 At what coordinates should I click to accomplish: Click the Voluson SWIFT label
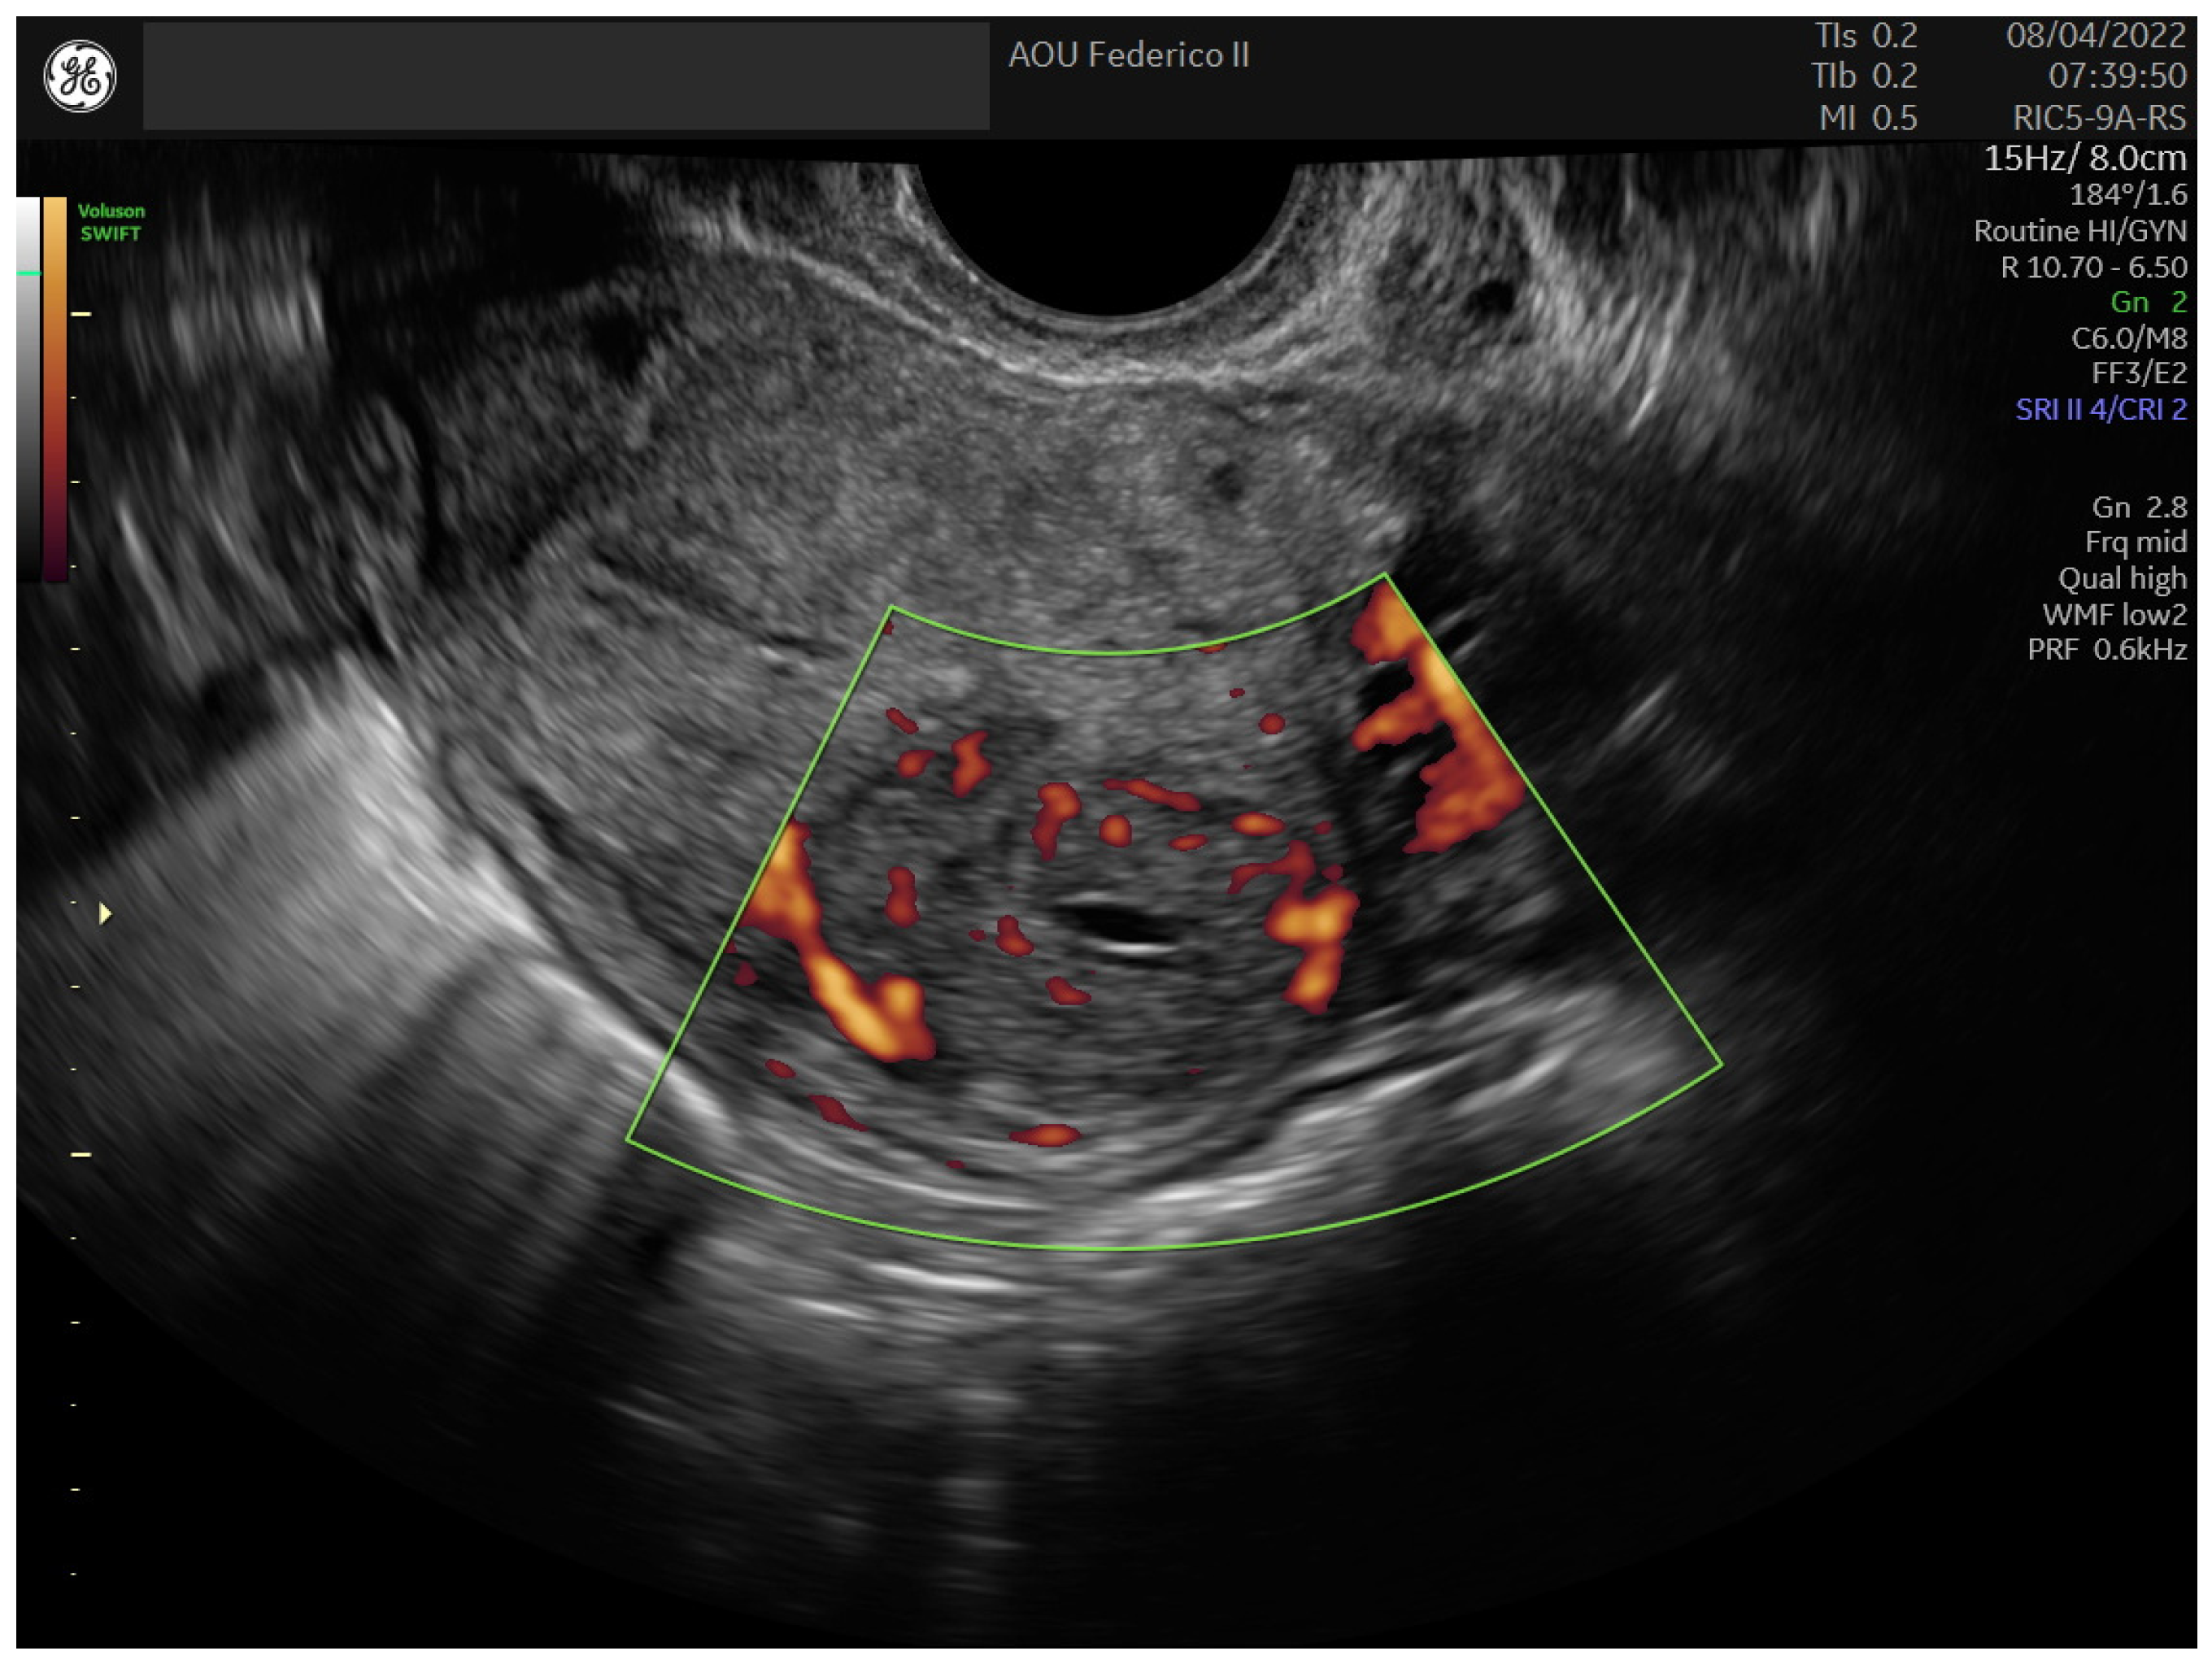(111, 222)
